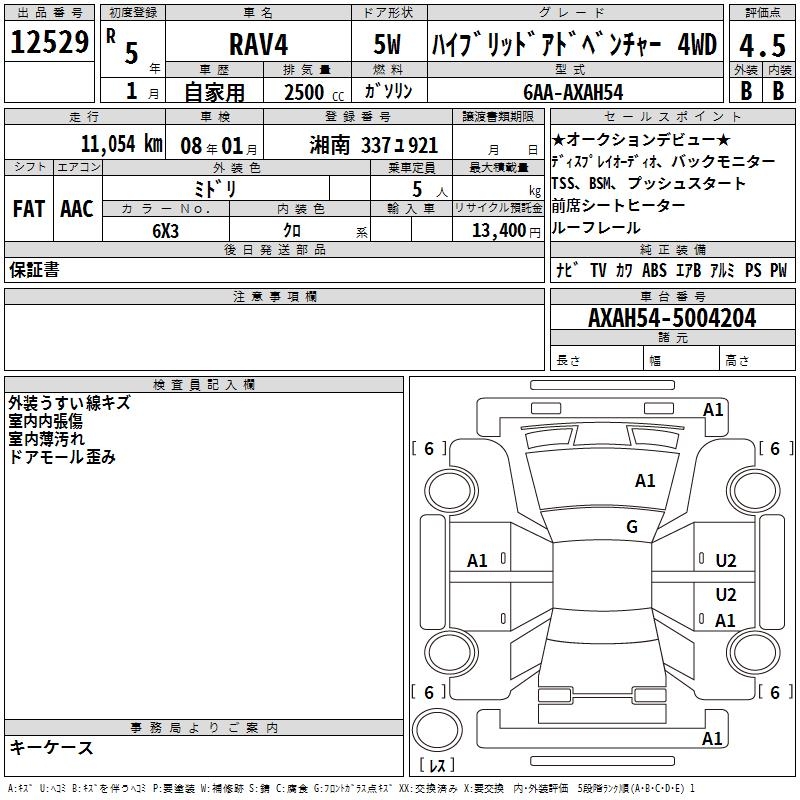Viewport: 800px width, 800px height.
Task: Select chassis number AXAH54-5004204
Action: pyautogui.click(x=672, y=318)
